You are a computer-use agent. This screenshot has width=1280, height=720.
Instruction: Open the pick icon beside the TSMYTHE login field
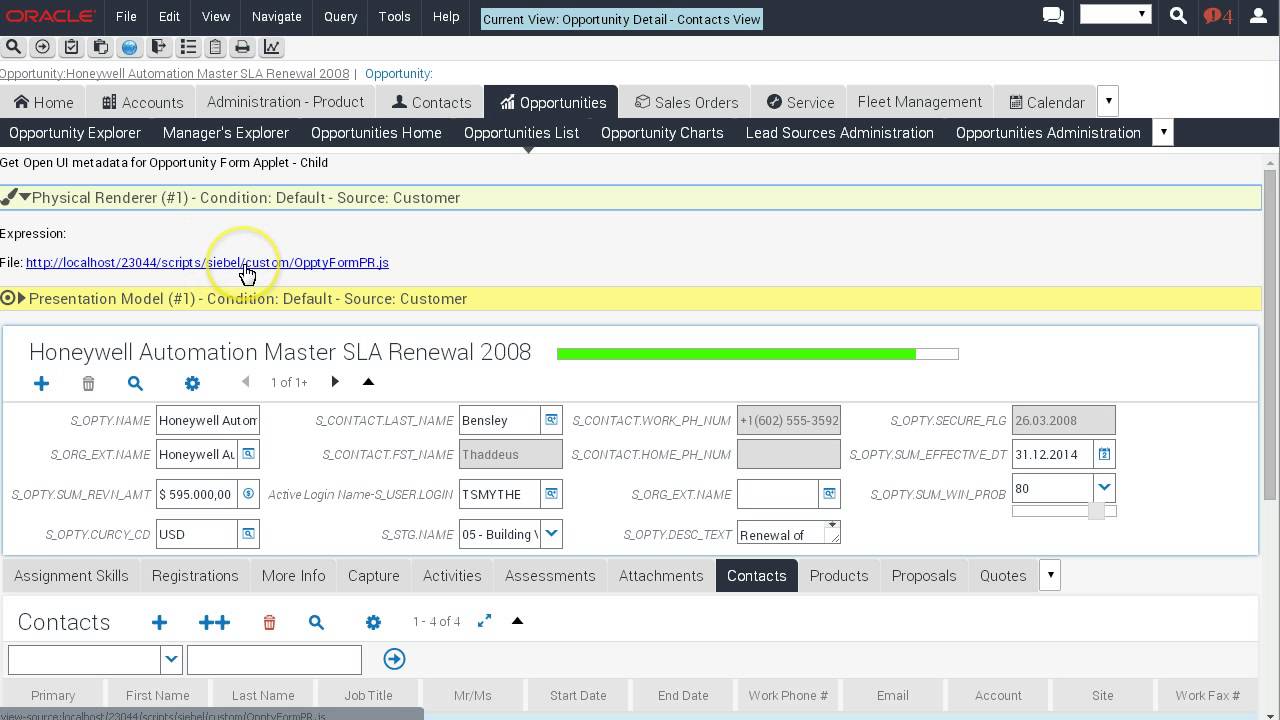tap(551, 494)
